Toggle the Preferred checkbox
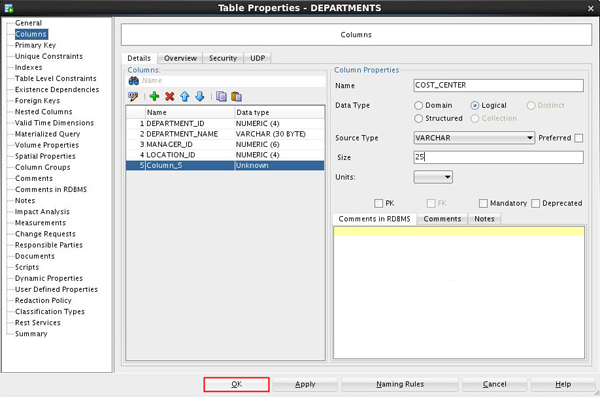Viewport: 600px width, 397px height. (x=579, y=138)
